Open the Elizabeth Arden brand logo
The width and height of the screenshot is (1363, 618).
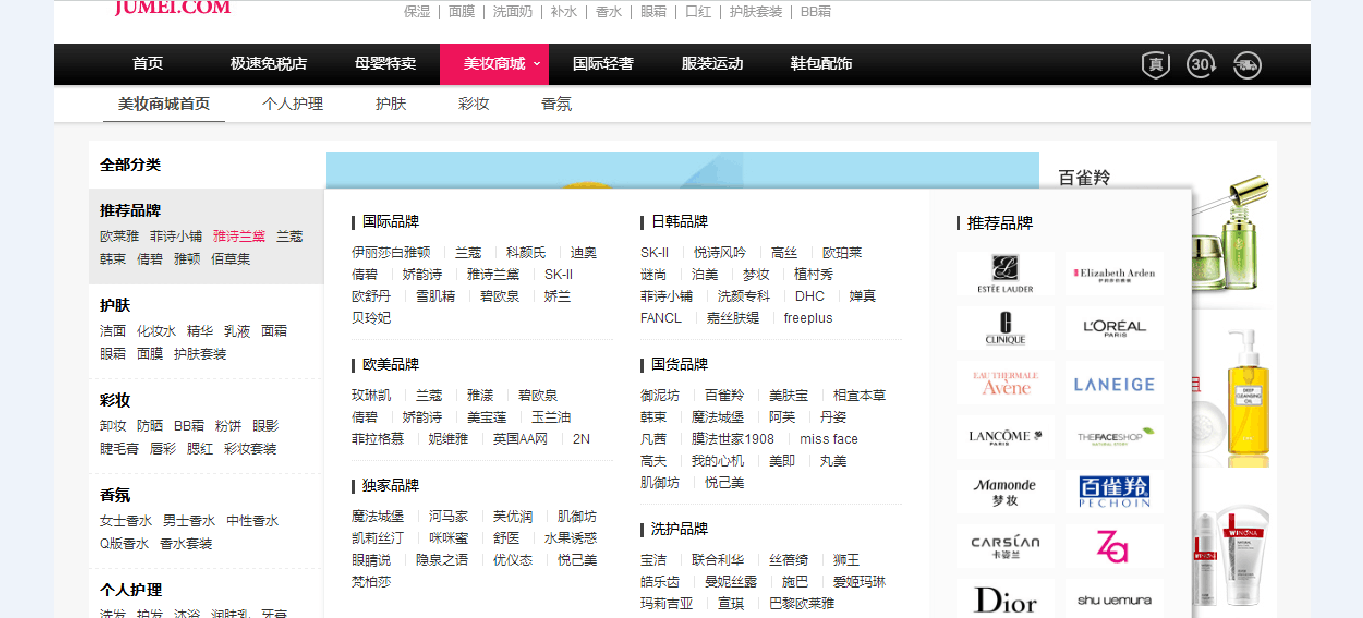[1114, 273]
